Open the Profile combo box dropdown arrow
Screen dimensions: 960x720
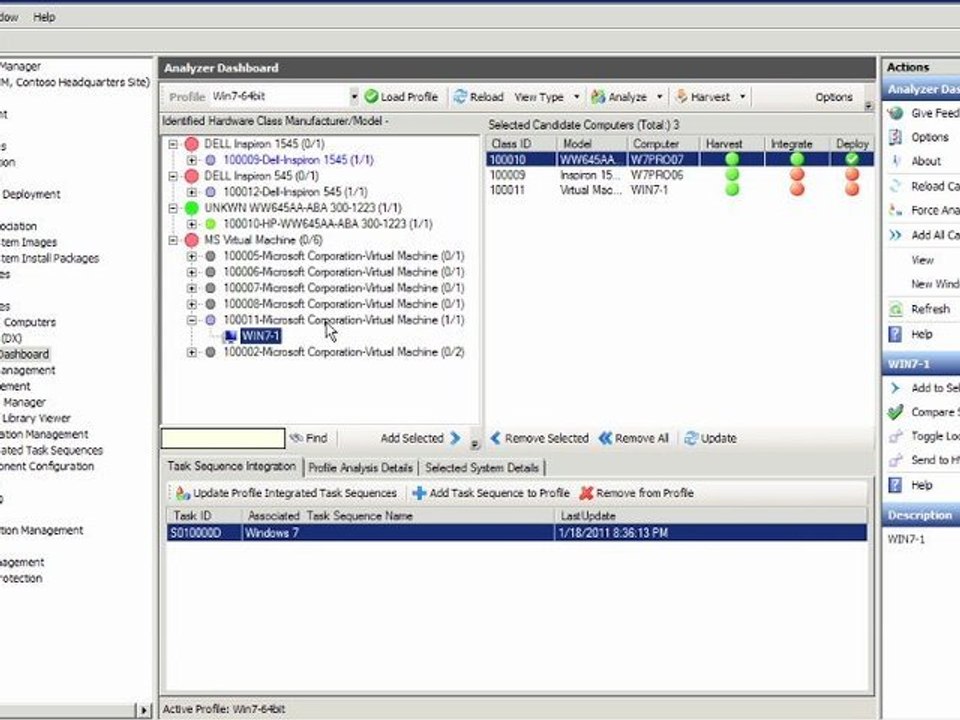point(354,97)
